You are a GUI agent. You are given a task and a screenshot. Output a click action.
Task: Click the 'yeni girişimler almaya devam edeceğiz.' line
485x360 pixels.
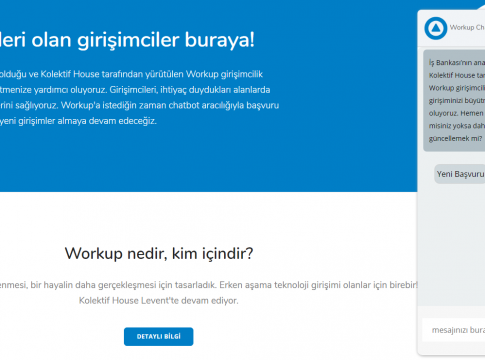click(78, 121)
